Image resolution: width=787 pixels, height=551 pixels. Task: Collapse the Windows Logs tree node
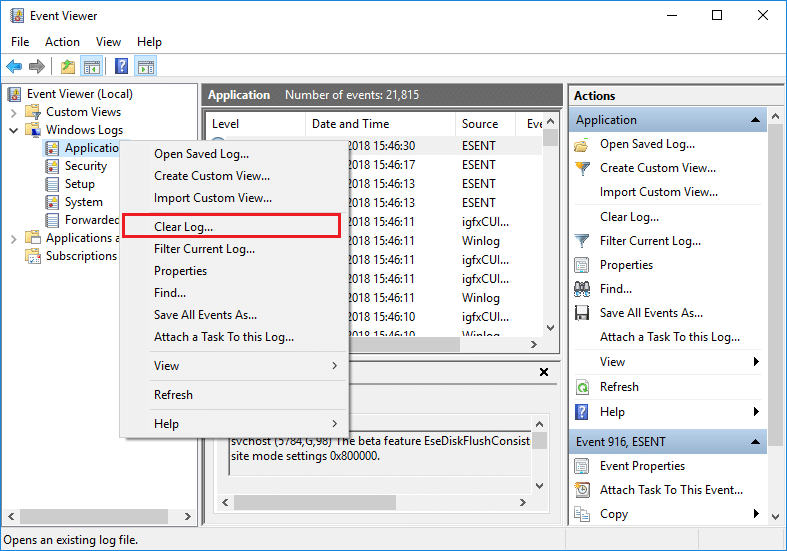click(x=14, y=130)
